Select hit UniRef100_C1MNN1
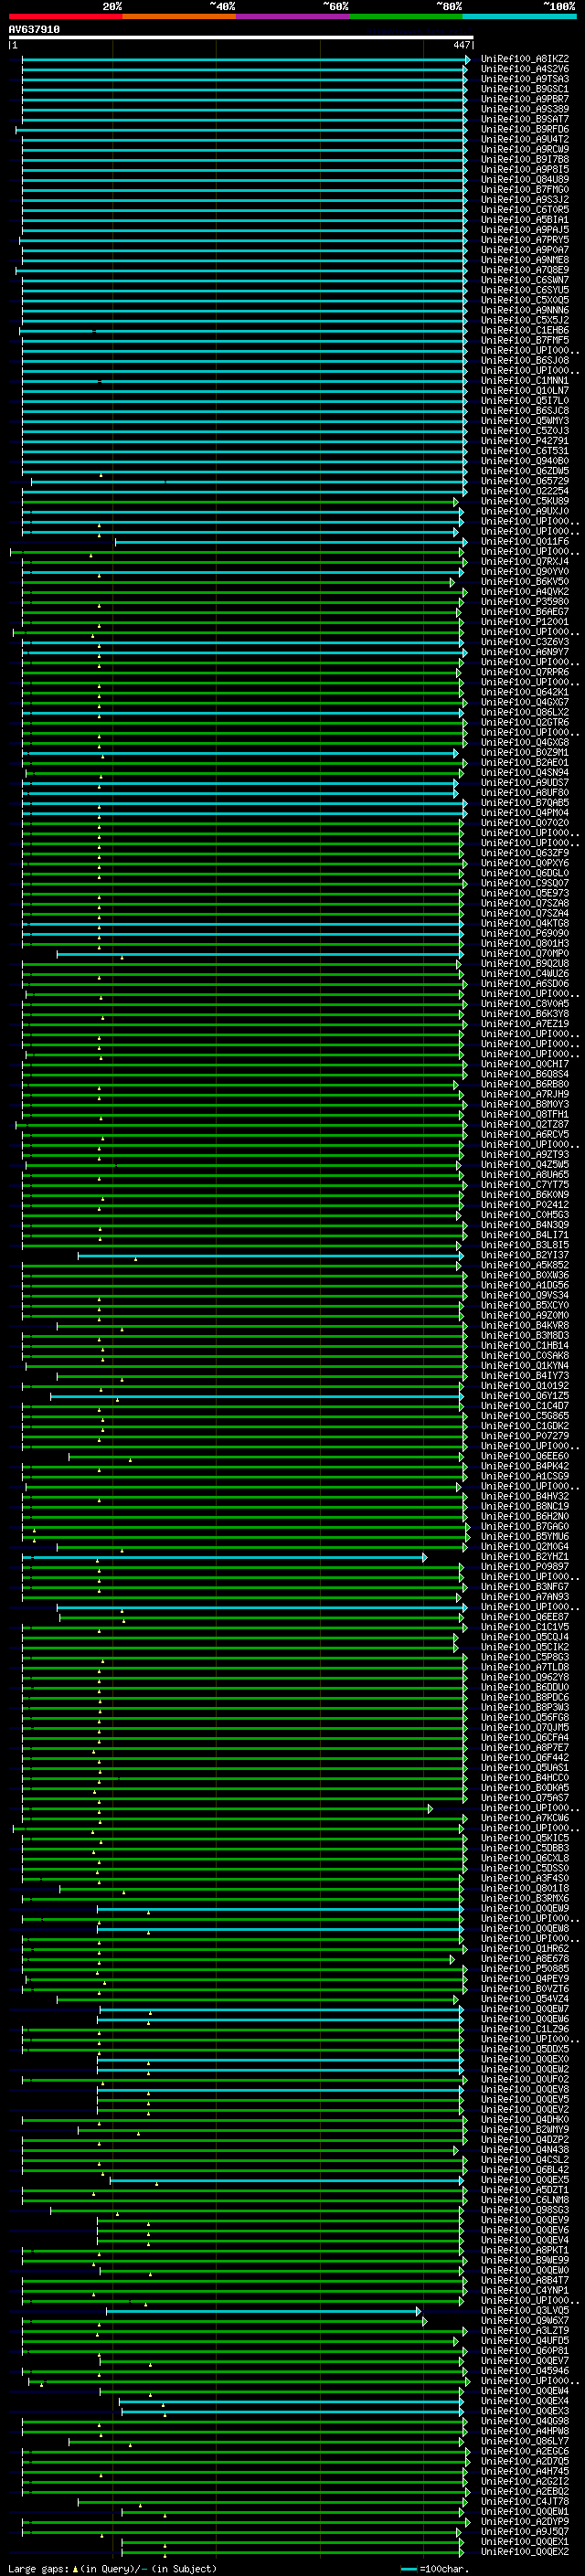 (x=525, y=381)
